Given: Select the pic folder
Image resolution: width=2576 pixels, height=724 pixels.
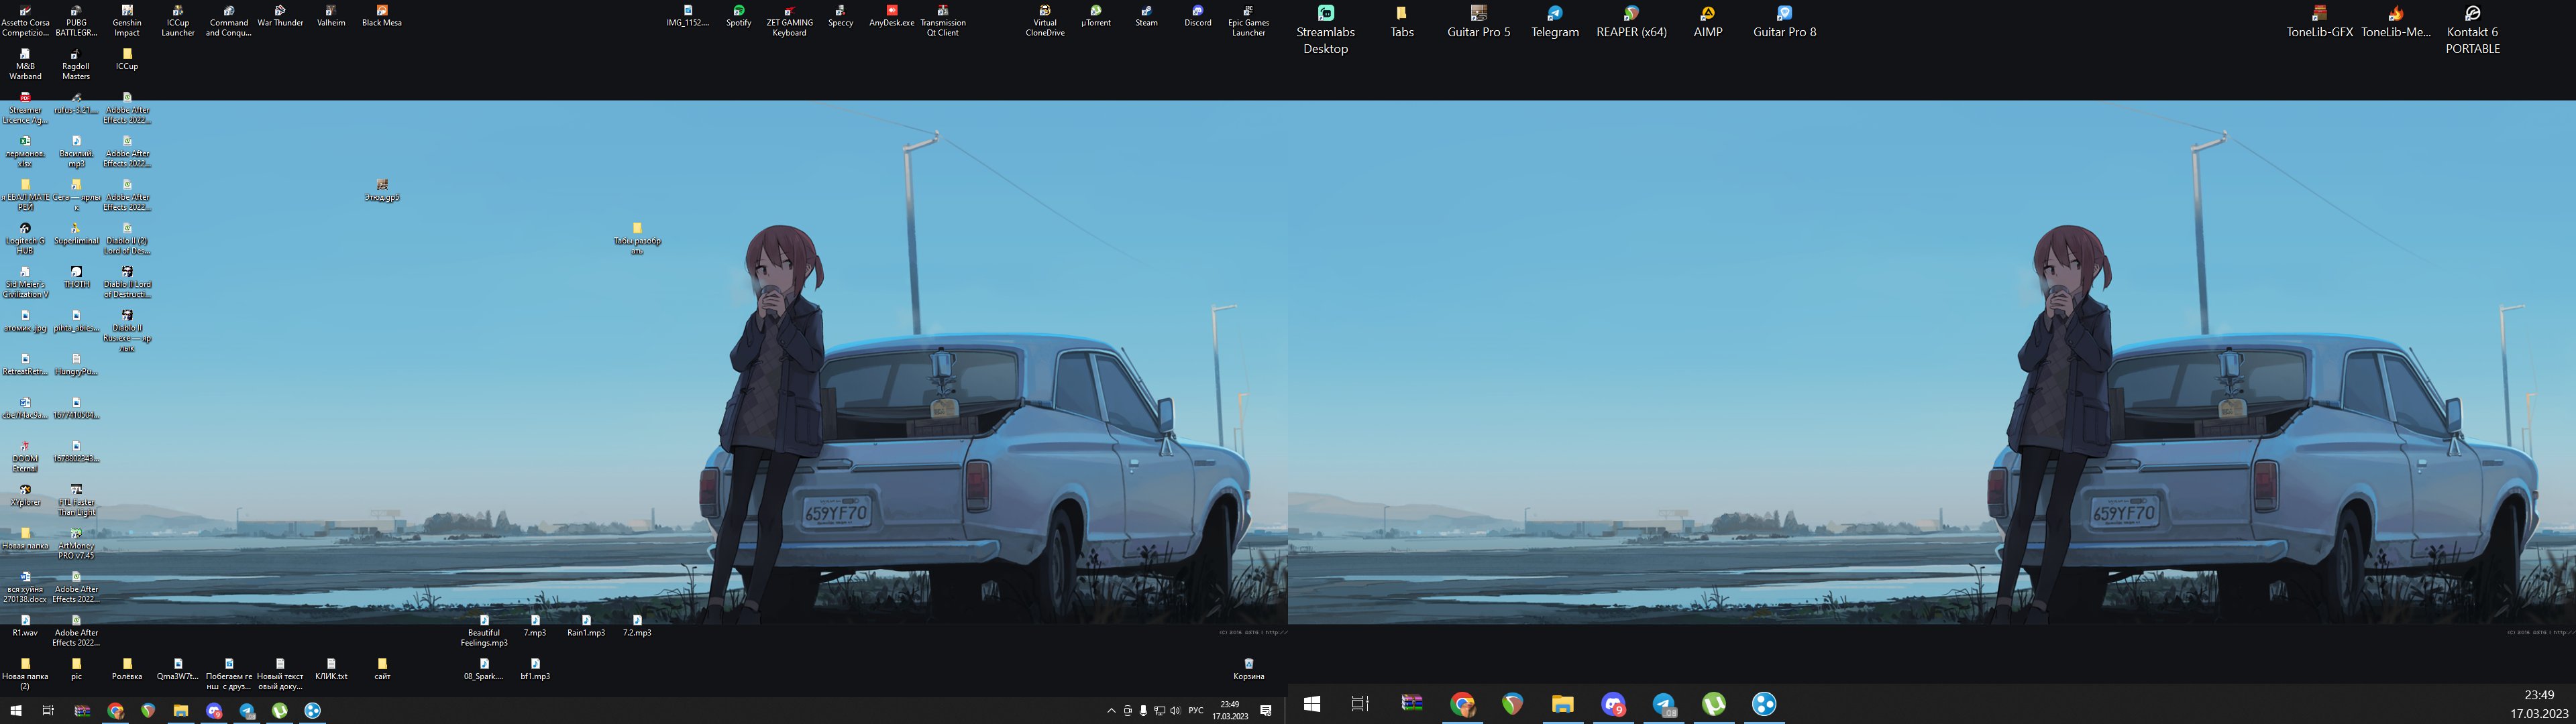Looking at the screenshot, I should click(76, 670).
